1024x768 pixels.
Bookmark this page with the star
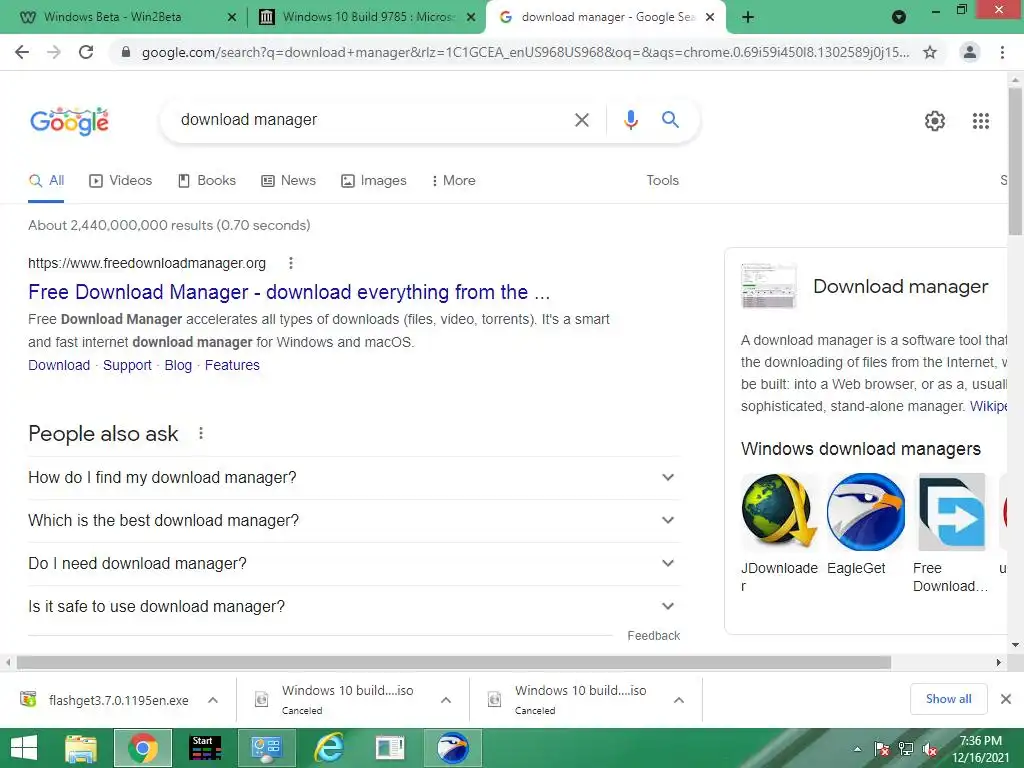pyautogui.click(x=930, y=52)
